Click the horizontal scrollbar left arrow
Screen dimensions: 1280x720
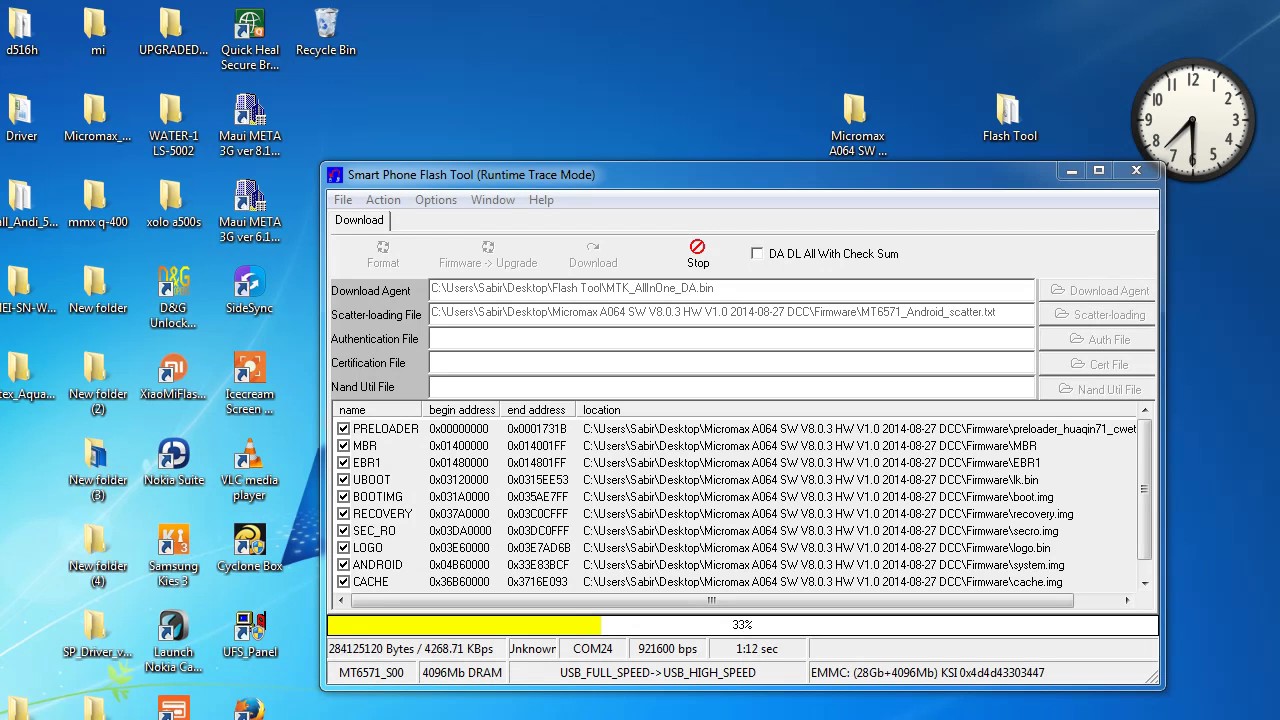pyautogui.click(x=342, y=600)
